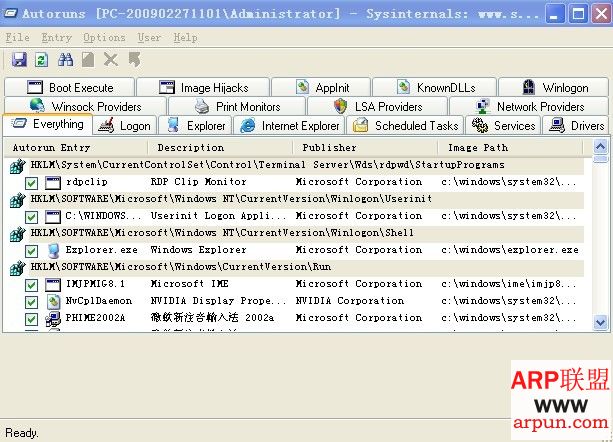Open the AppInit tab
Screen dimensions: 613x442
click(321, 87)
